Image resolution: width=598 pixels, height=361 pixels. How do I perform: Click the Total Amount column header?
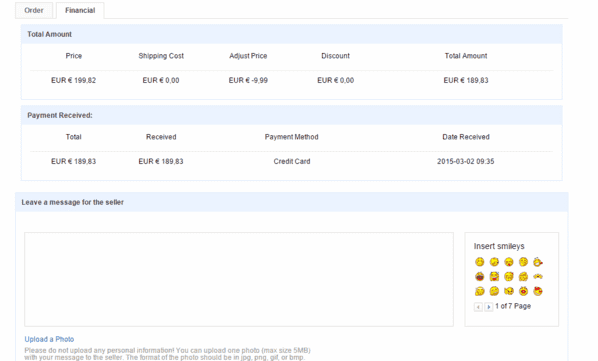(x=466, y=56)
